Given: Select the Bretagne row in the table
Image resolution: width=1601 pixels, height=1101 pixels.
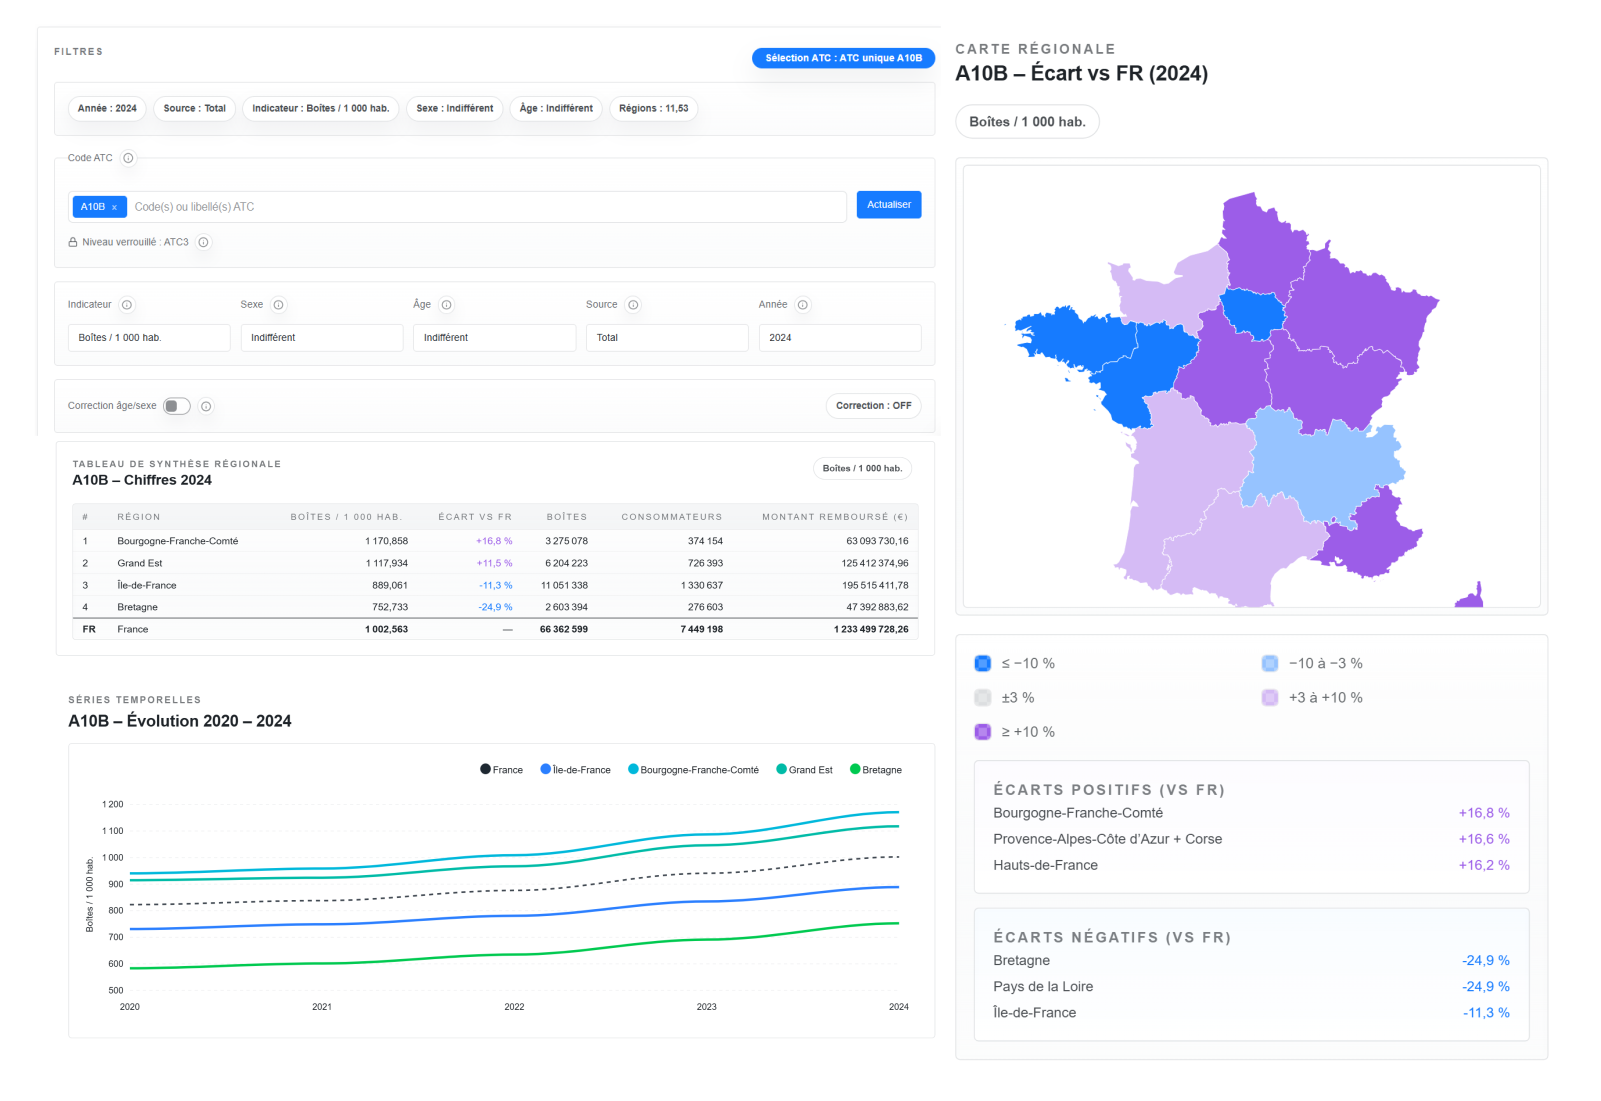Looking at the screenshot, I should 495,607.
